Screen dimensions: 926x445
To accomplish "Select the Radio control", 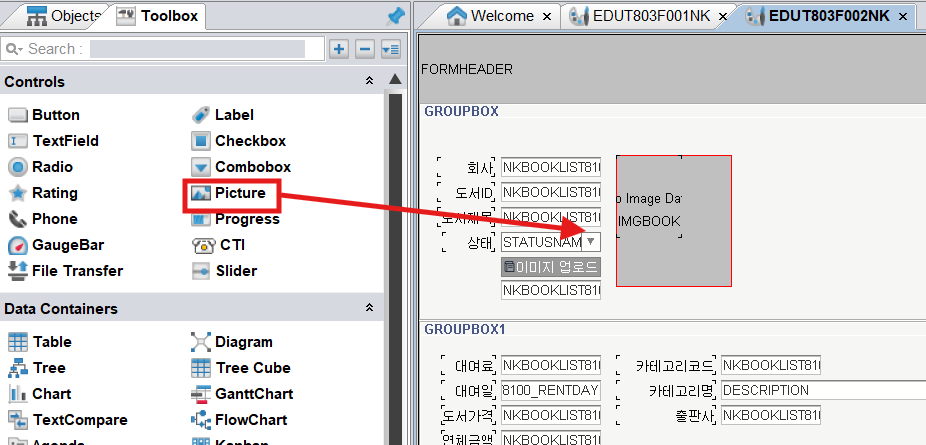I will 41,167.
